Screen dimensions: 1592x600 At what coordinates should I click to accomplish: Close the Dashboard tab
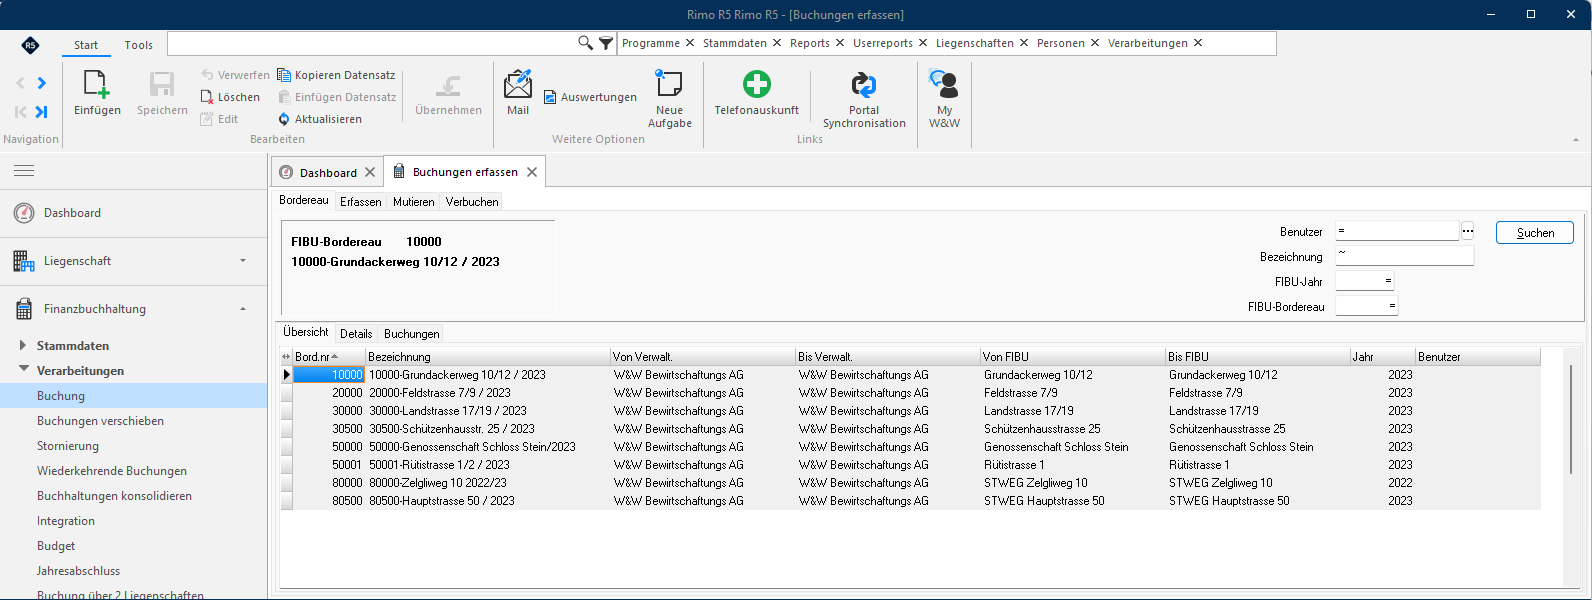click(370, 172)
